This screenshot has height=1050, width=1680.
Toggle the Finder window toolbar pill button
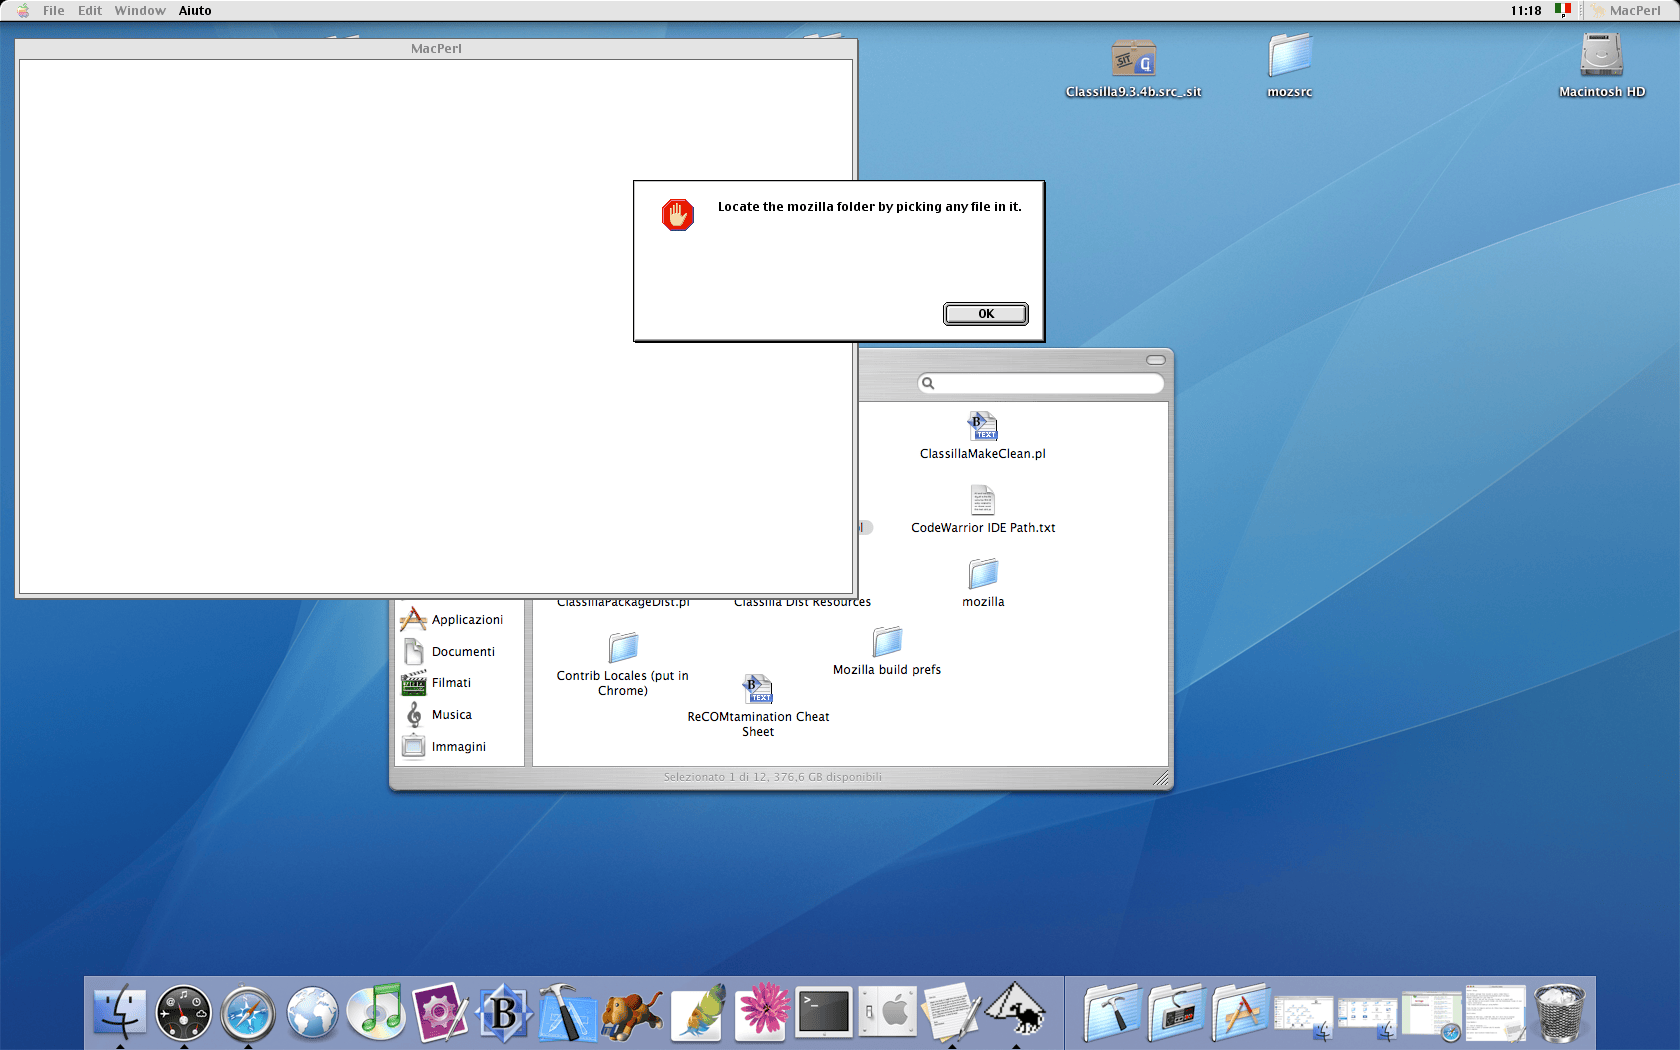1156,360
